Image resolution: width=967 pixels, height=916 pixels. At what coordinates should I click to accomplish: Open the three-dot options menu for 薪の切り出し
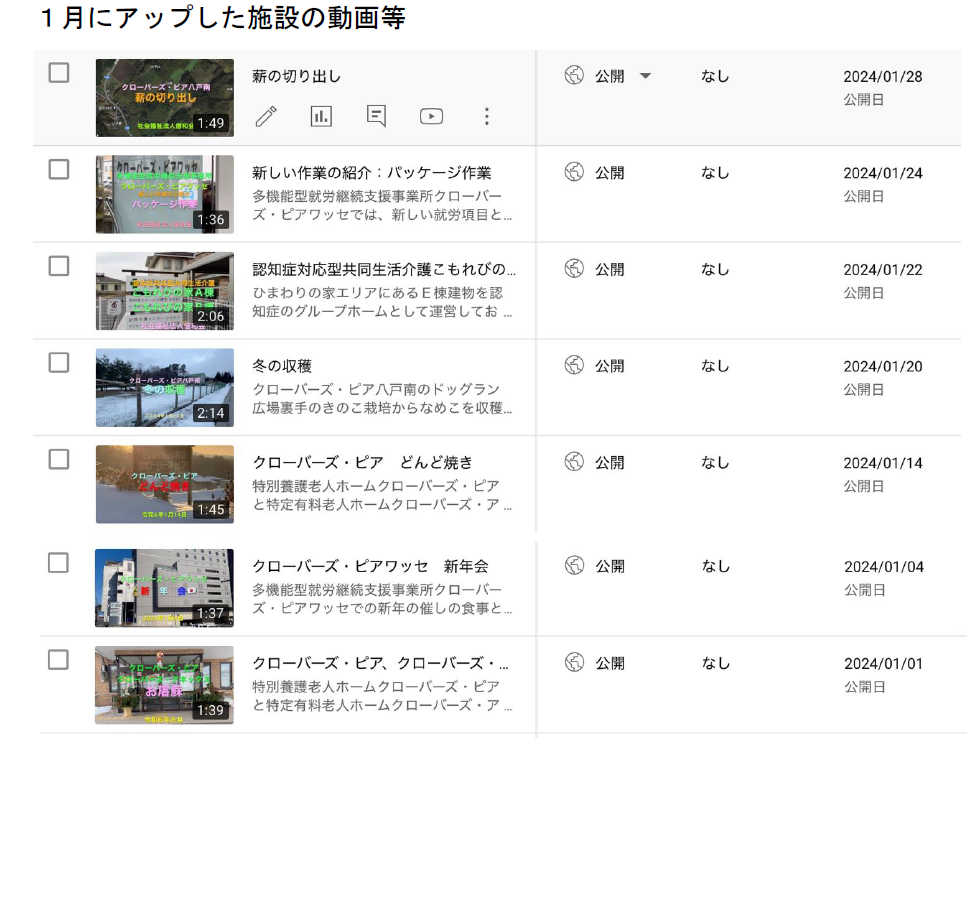[x=487, y=116]
